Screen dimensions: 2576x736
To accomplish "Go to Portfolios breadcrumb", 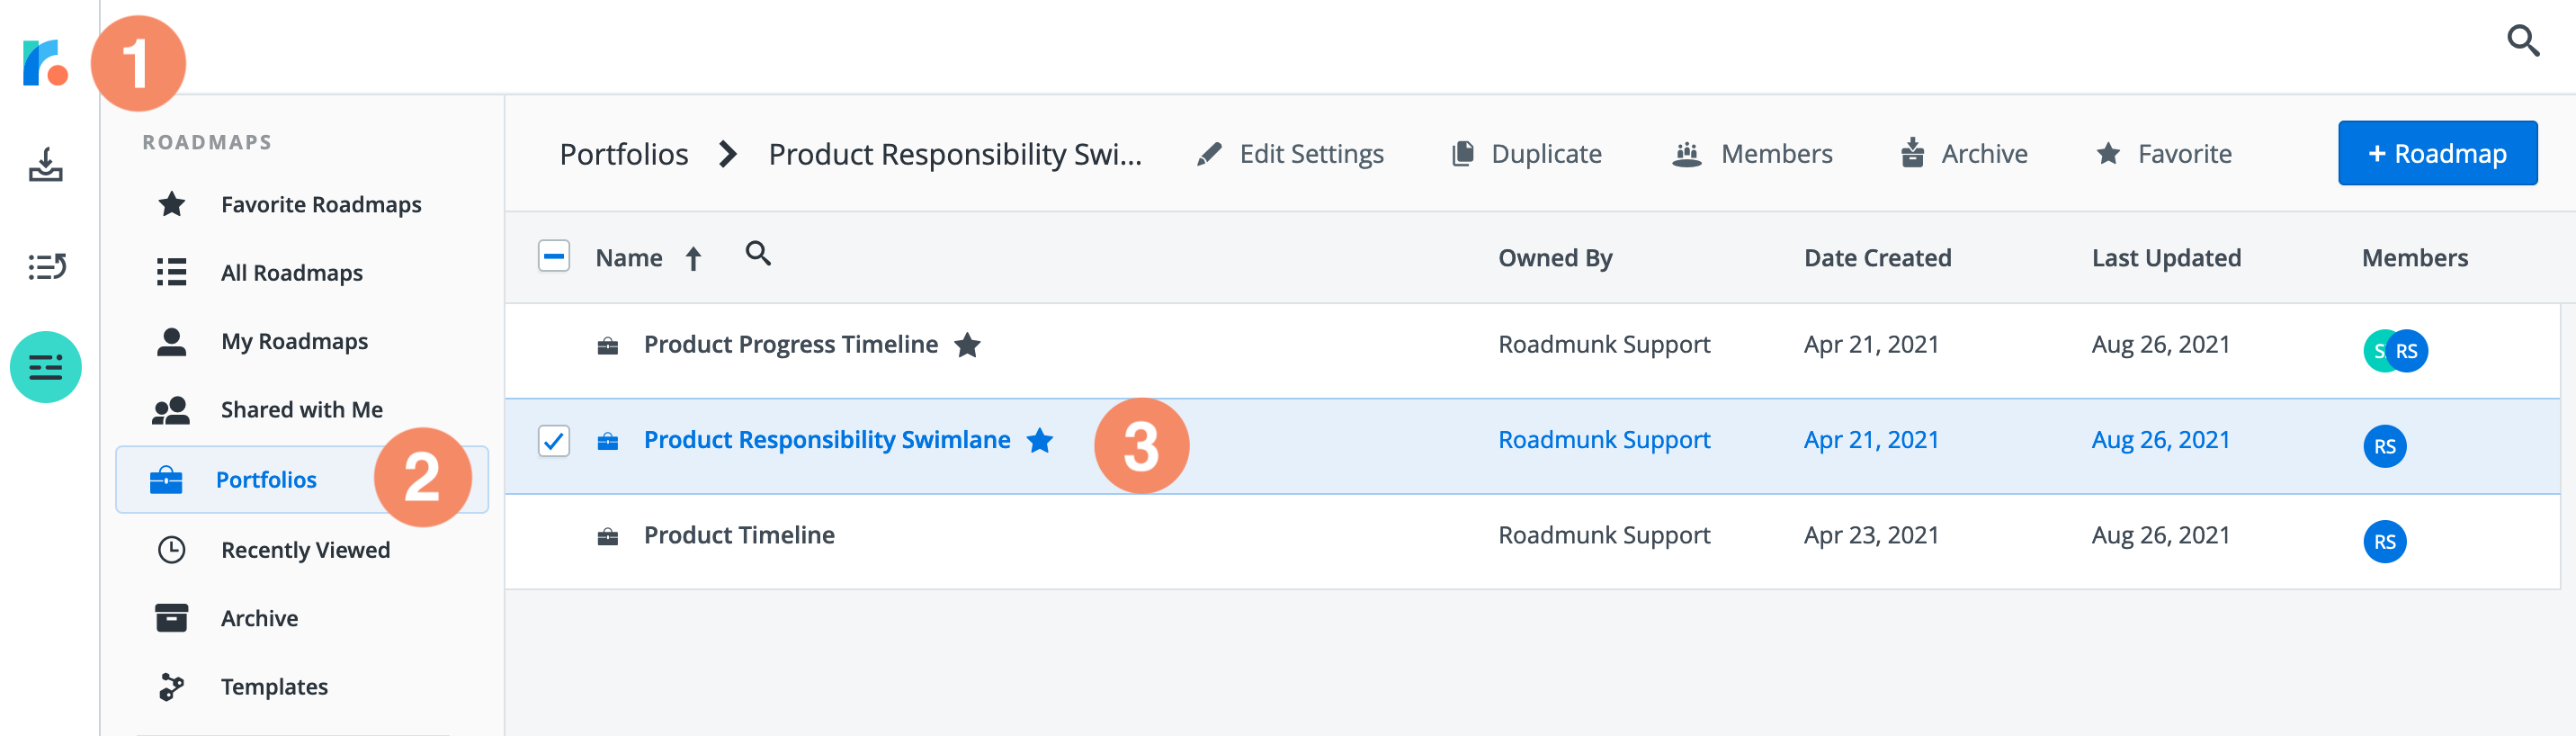I will pos(624,154).
